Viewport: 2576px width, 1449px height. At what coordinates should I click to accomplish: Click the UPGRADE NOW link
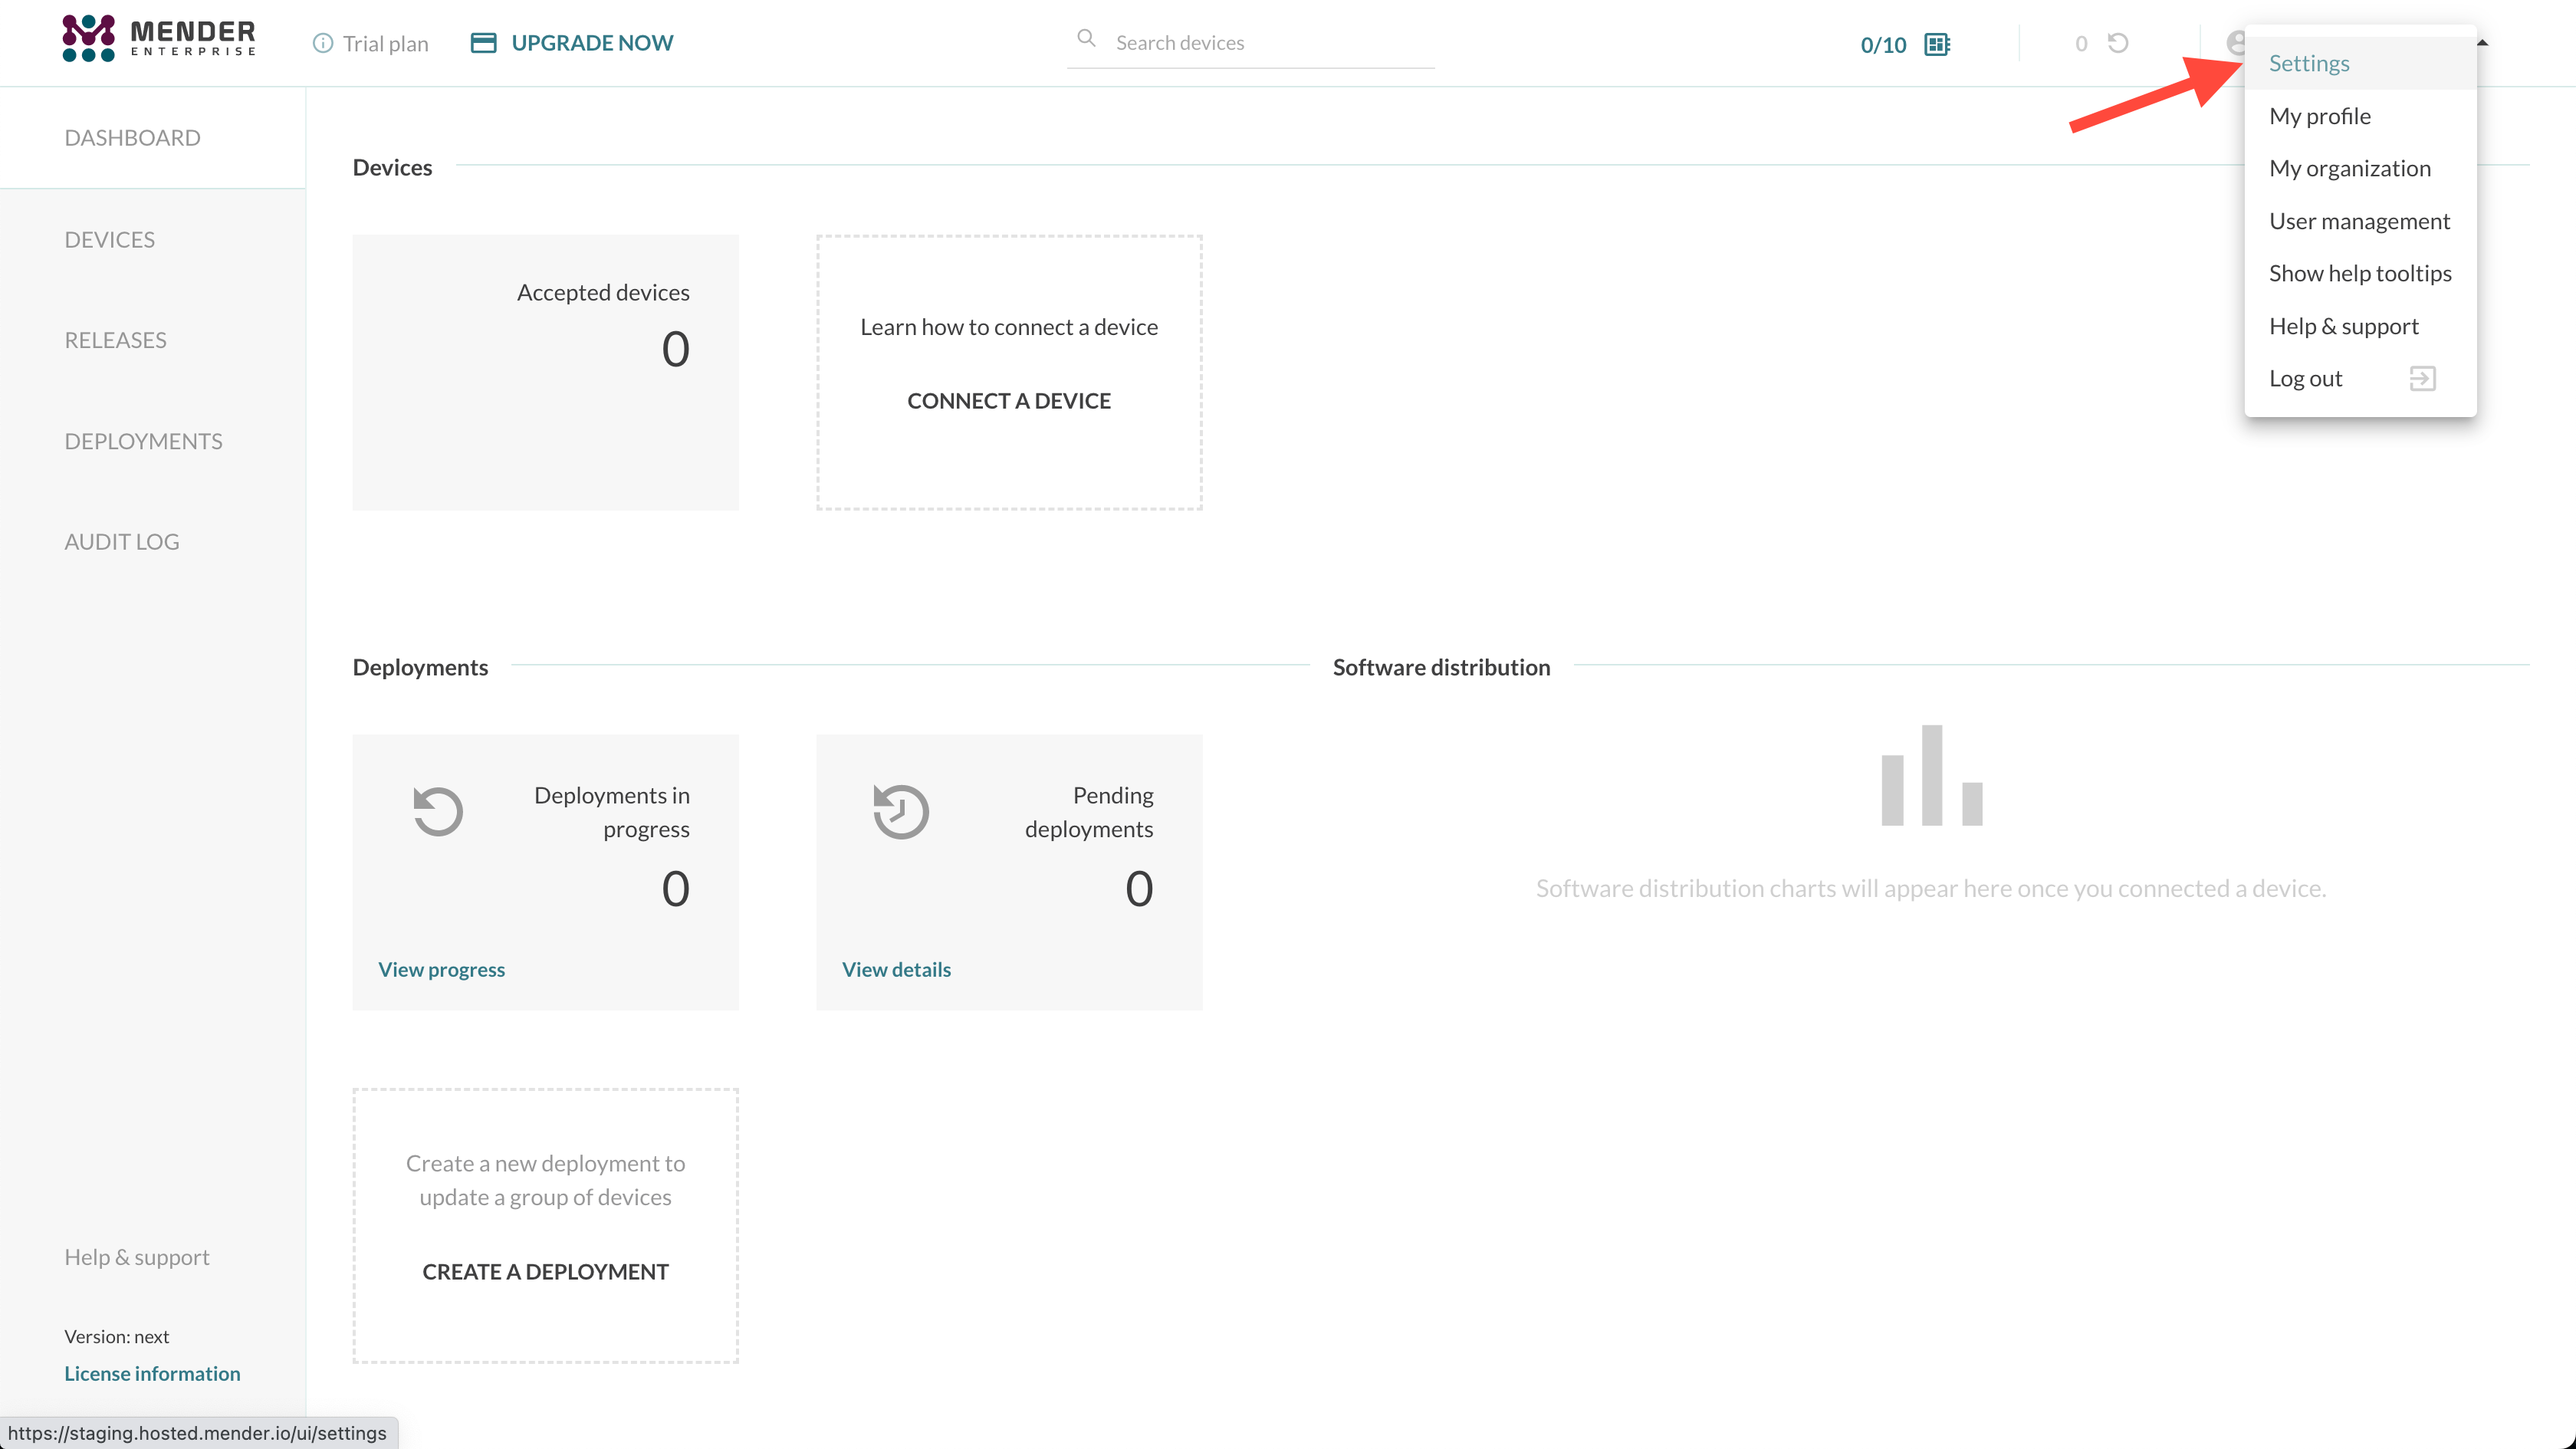pyautogui.click(x=592, y=43)
